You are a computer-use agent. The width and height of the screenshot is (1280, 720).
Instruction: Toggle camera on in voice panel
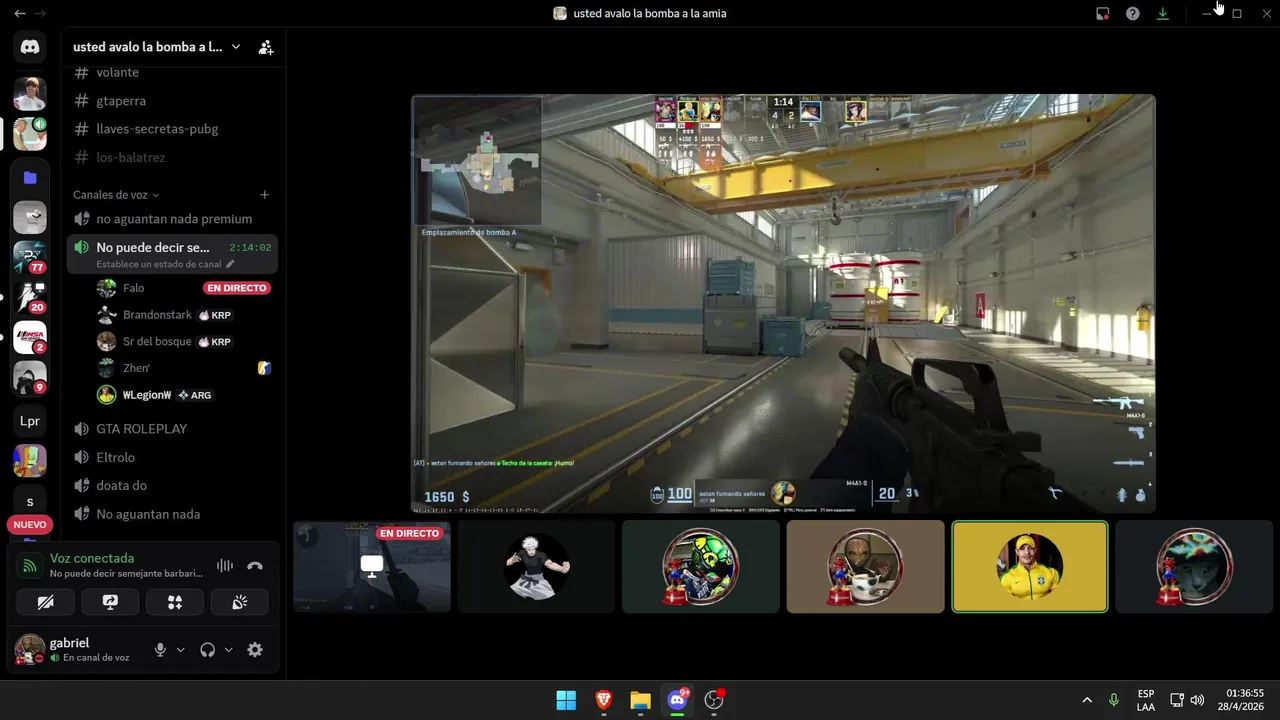point(45,602)
